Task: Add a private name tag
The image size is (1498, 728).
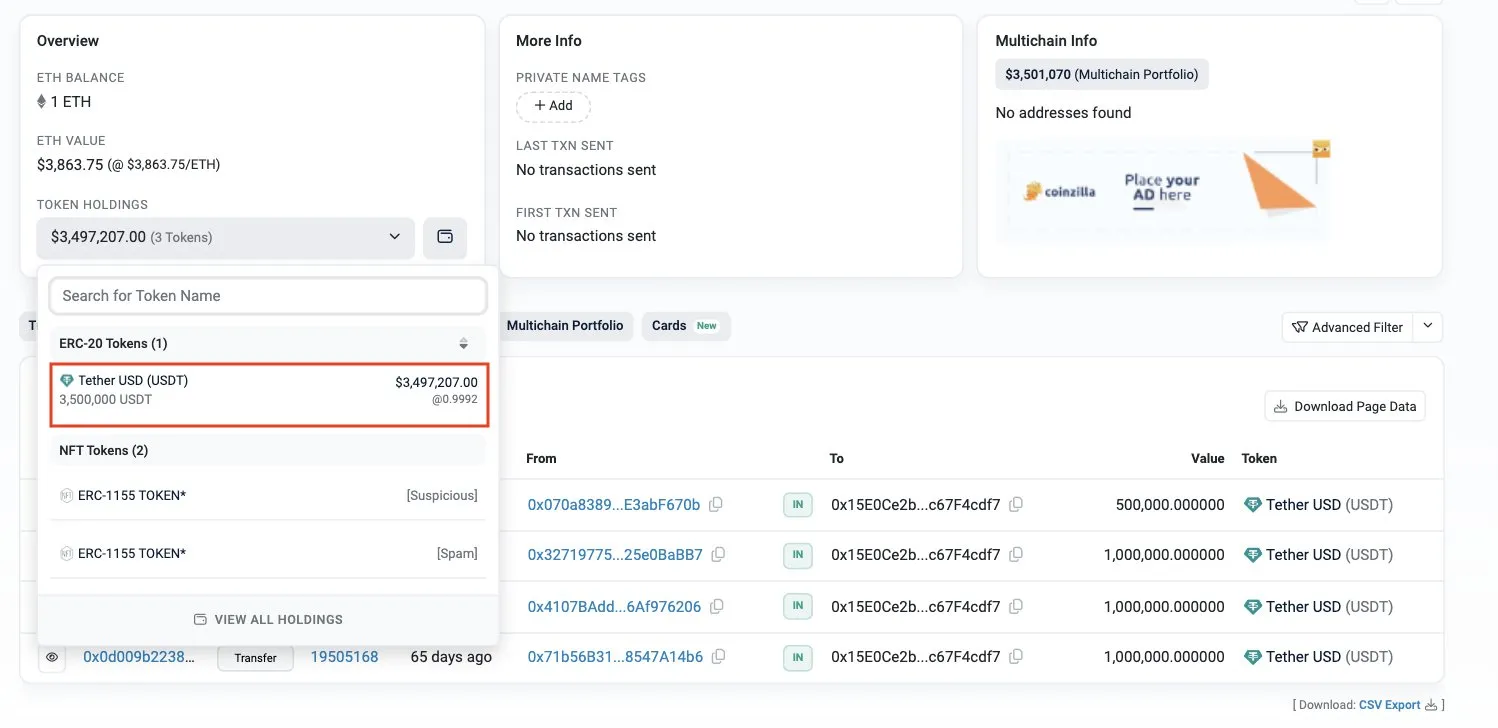Action: click(553, 106)
